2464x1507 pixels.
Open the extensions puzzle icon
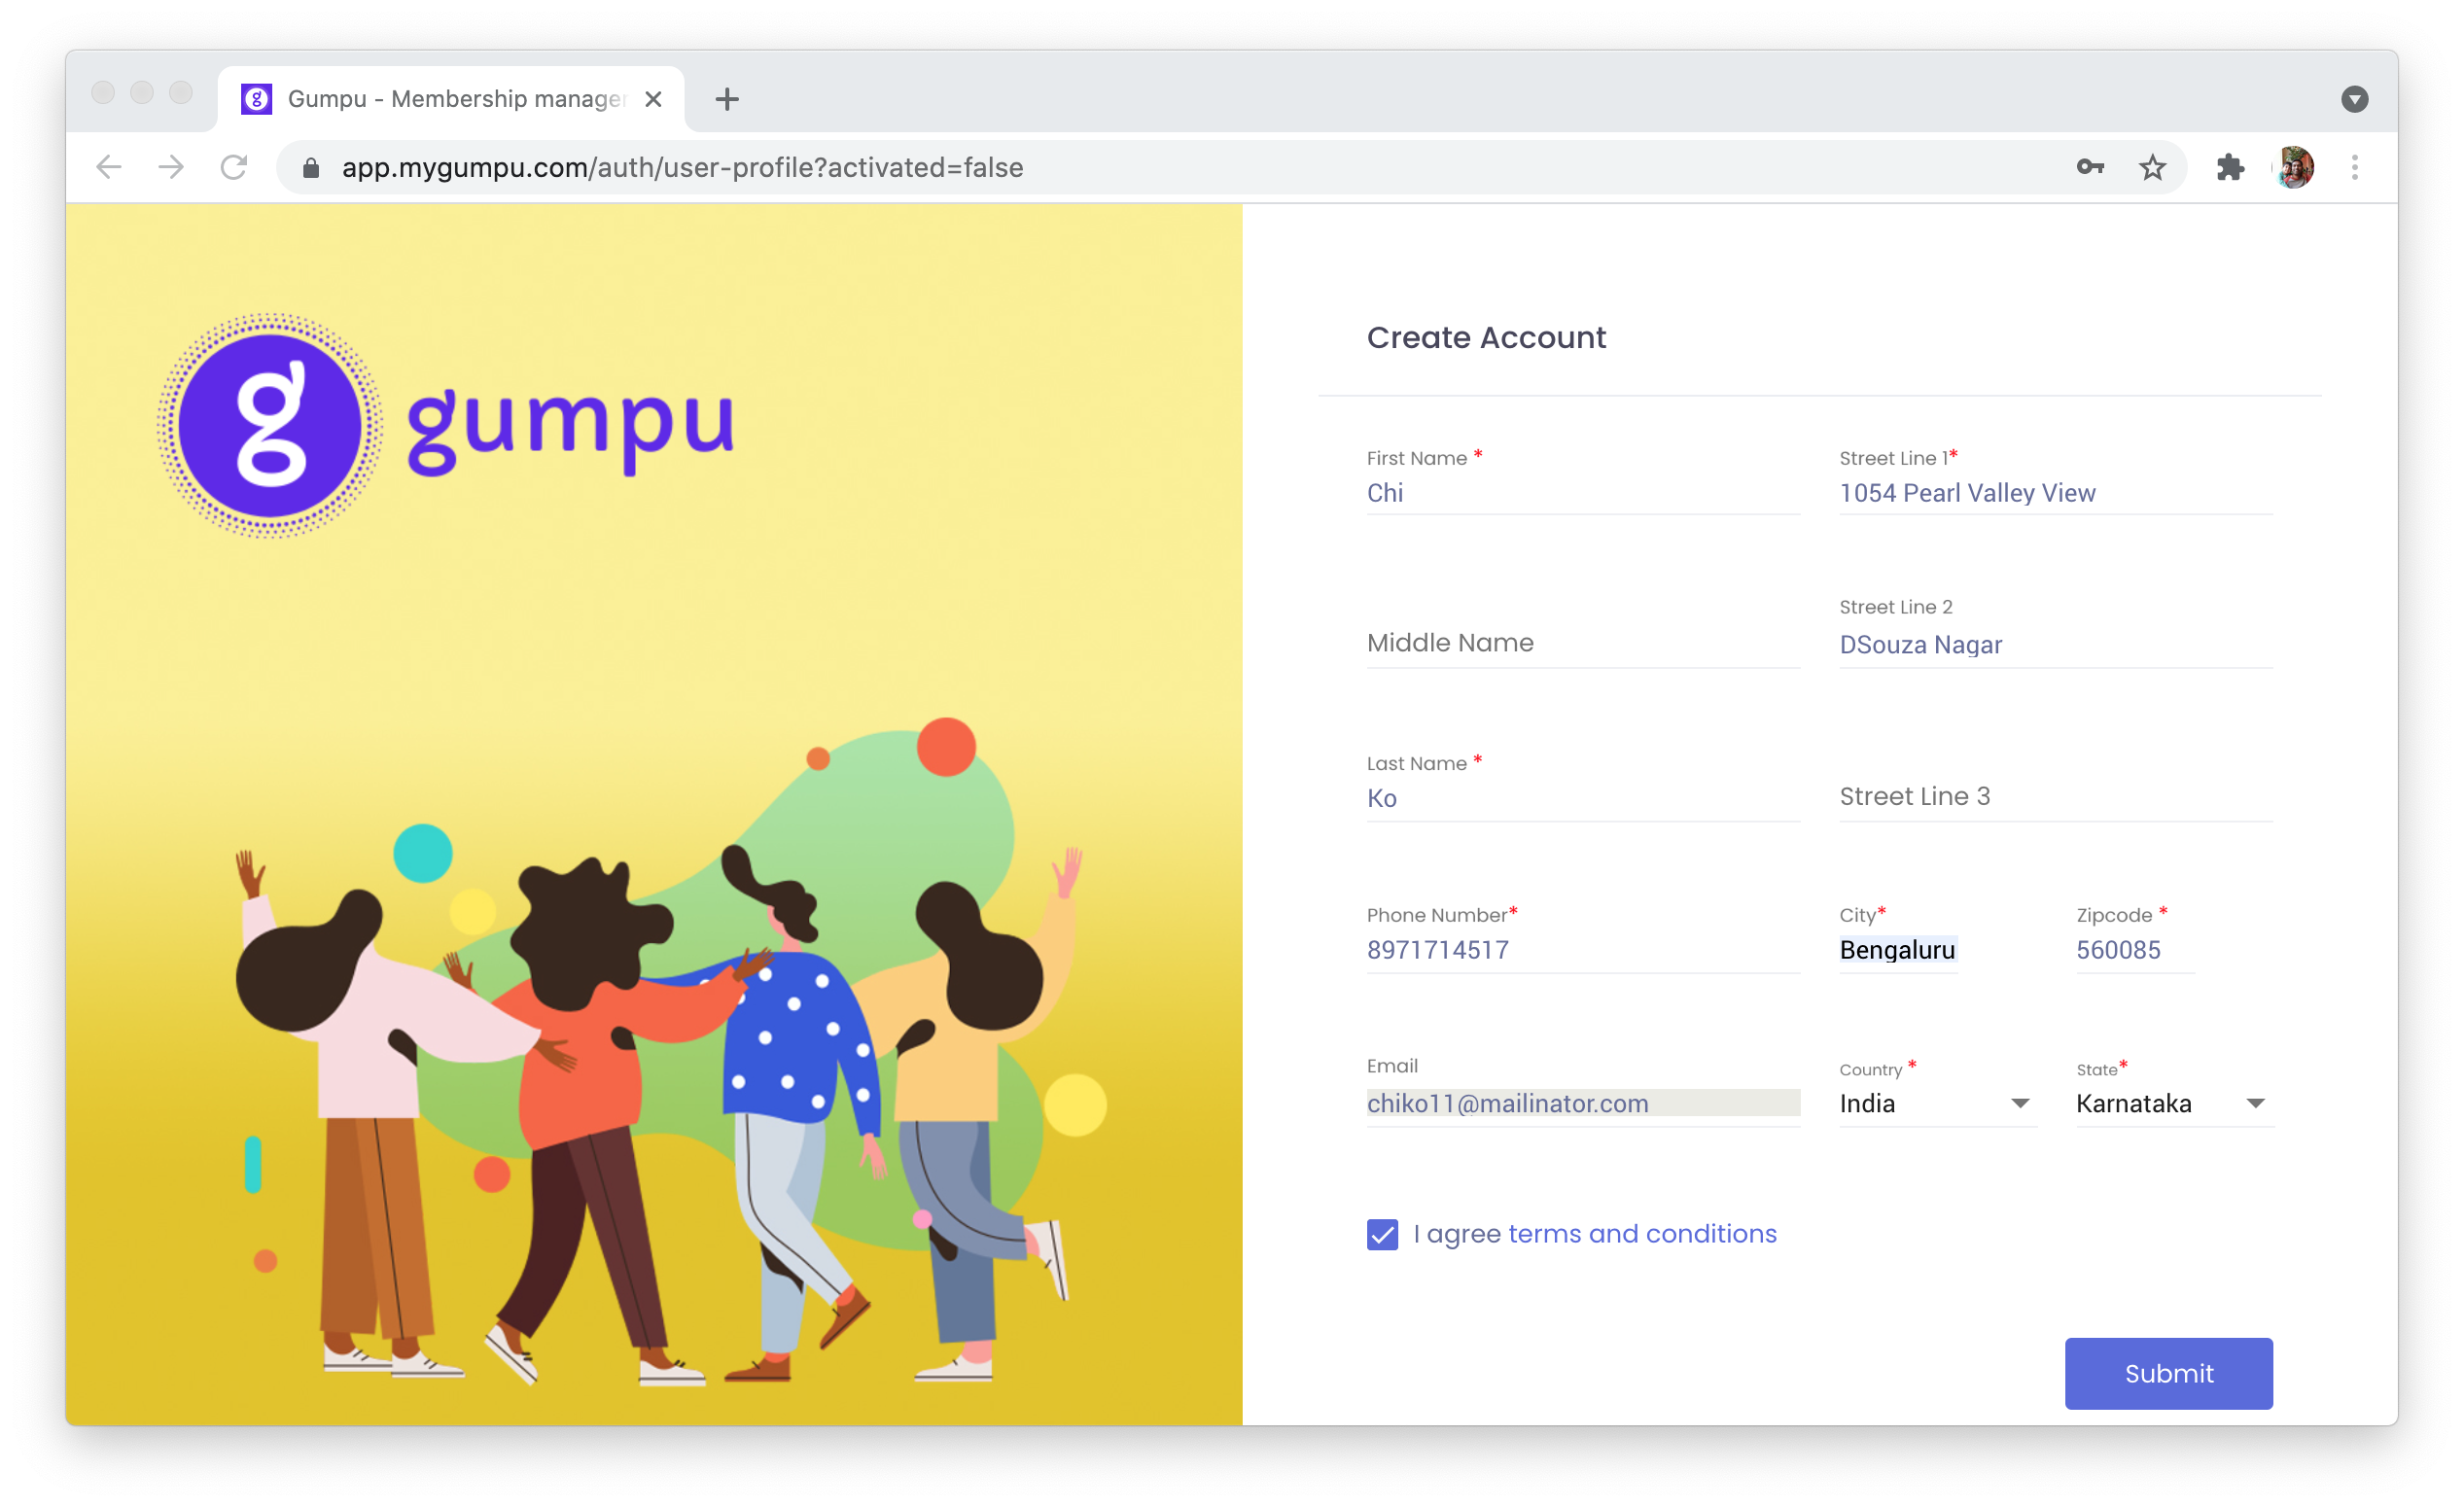[2230, 167]
